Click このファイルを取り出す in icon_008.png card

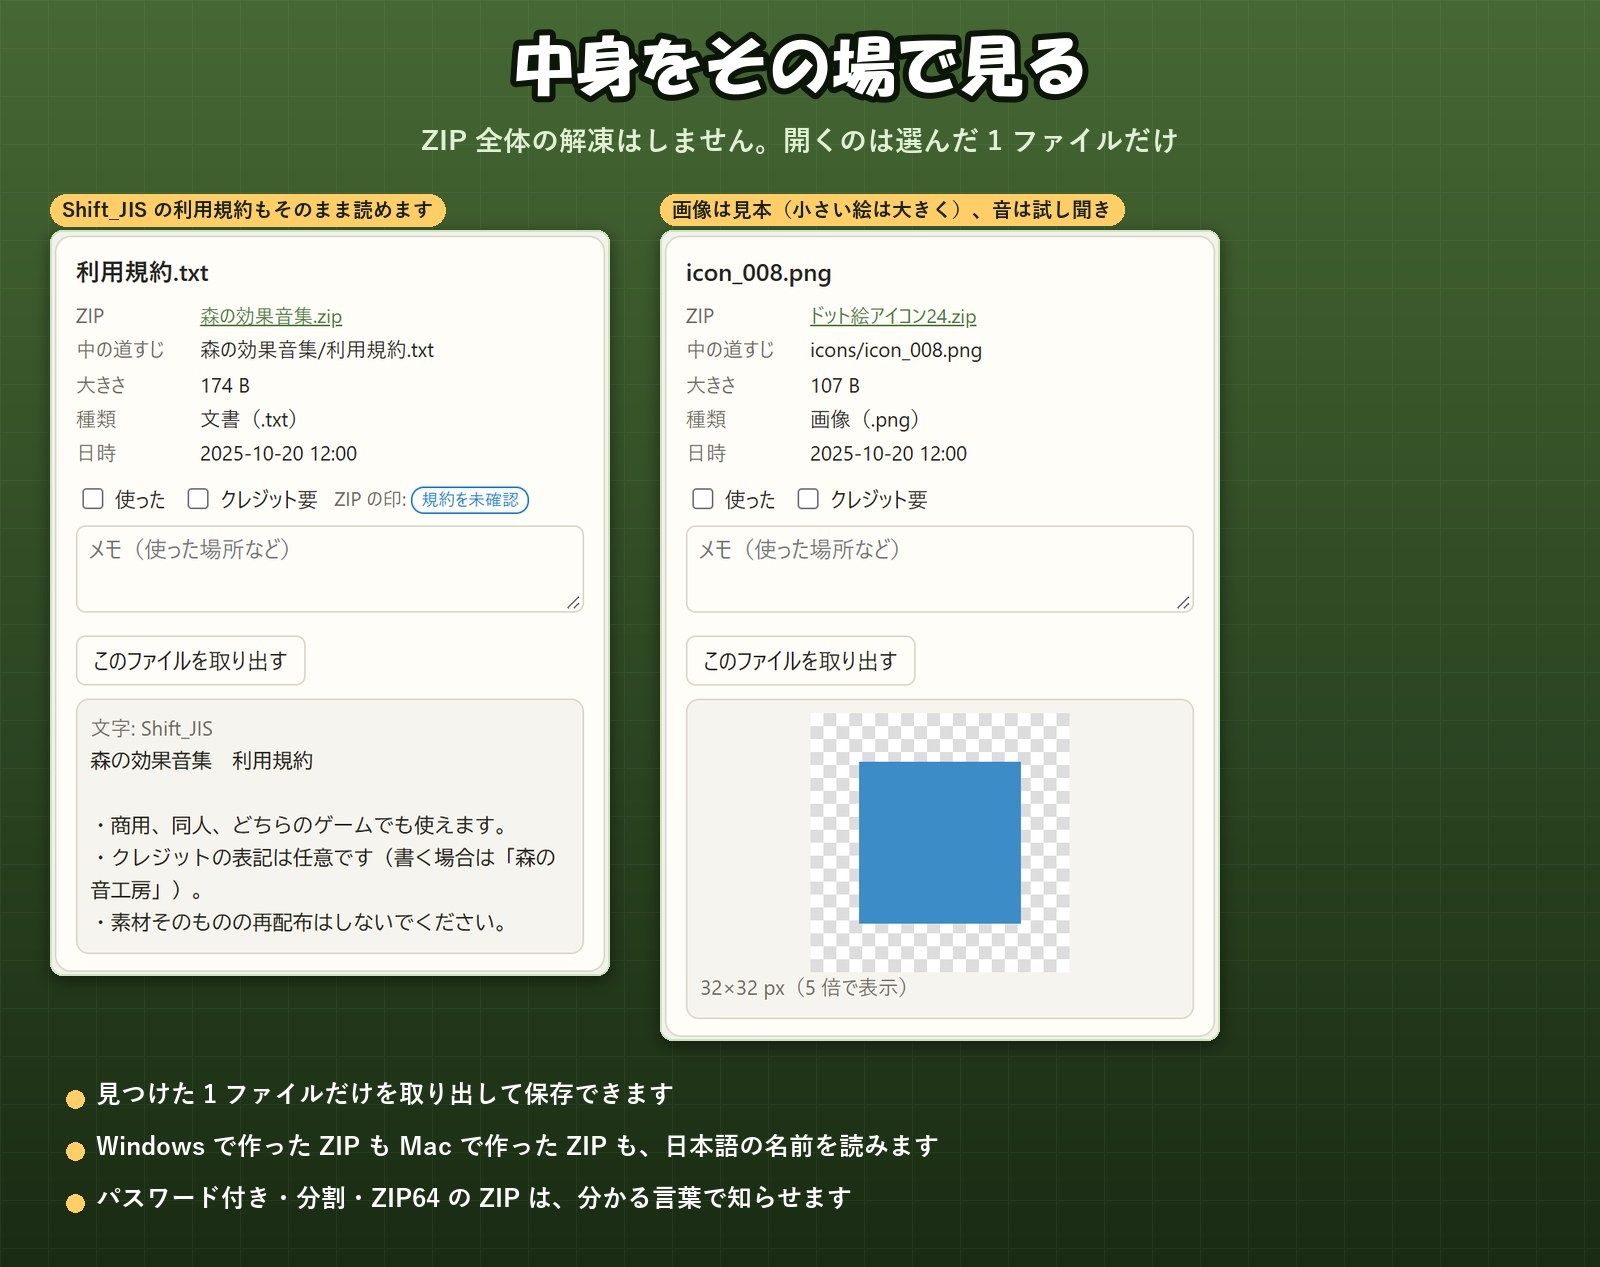(x=800, y=660)
